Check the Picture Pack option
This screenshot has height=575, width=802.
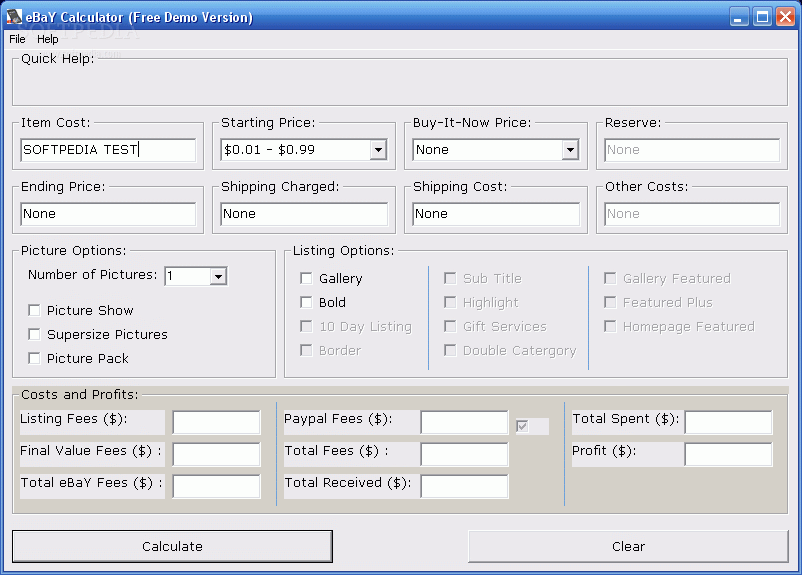click(34, 359)
